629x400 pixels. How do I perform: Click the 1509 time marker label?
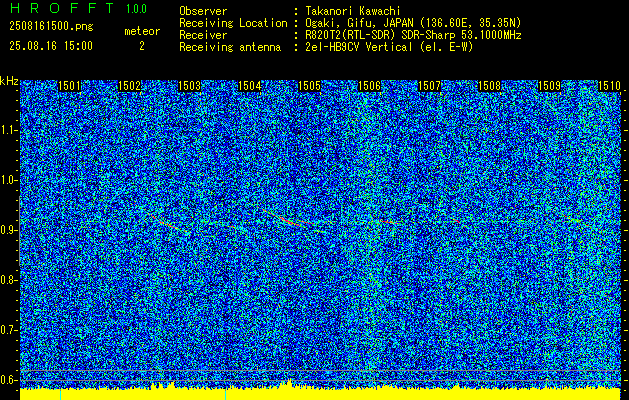click(550, 86)
